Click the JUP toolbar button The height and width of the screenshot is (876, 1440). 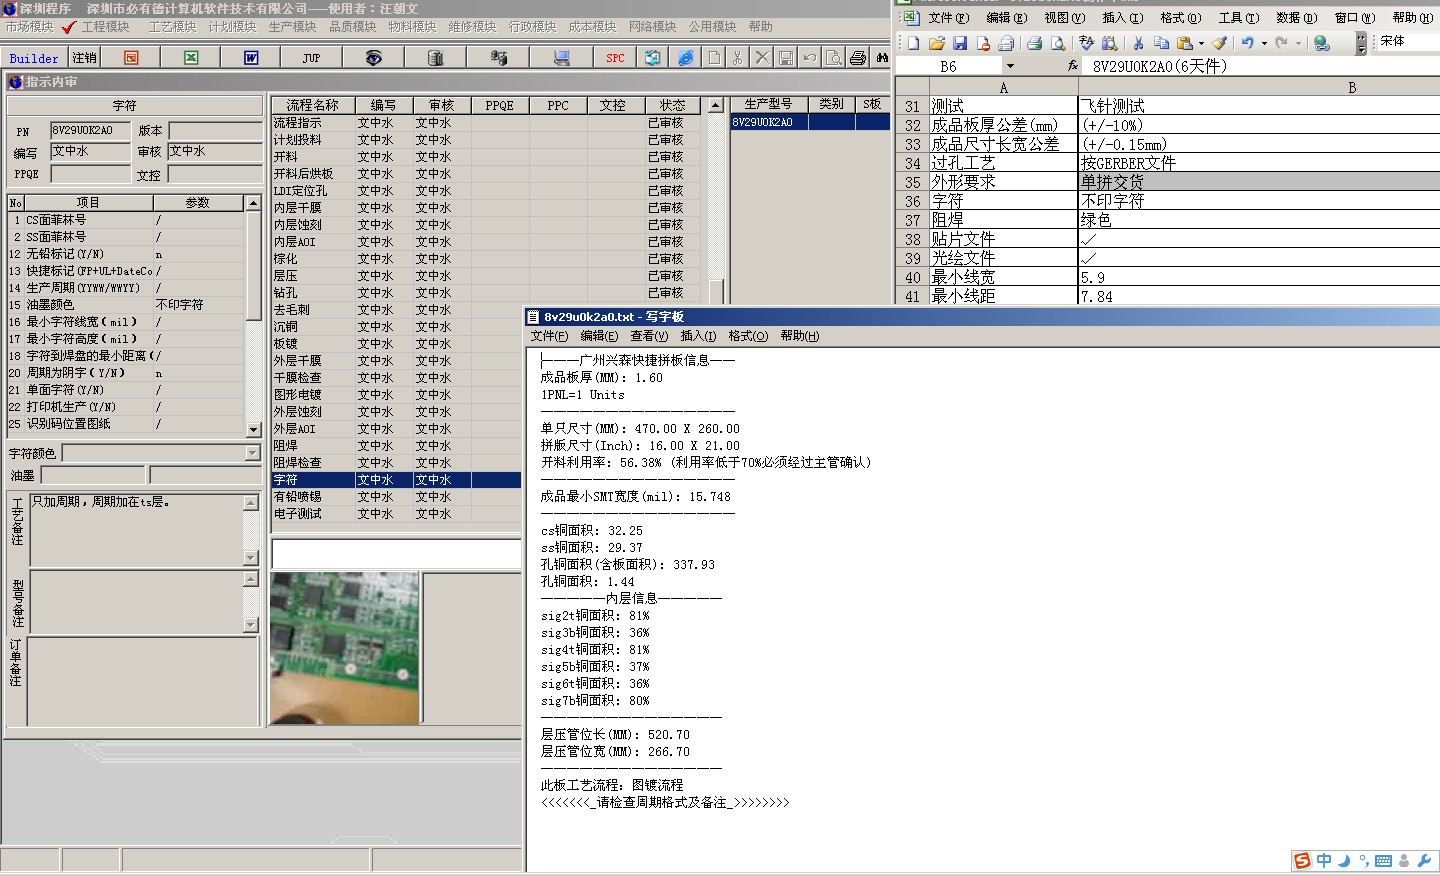[x=311, y=58]
